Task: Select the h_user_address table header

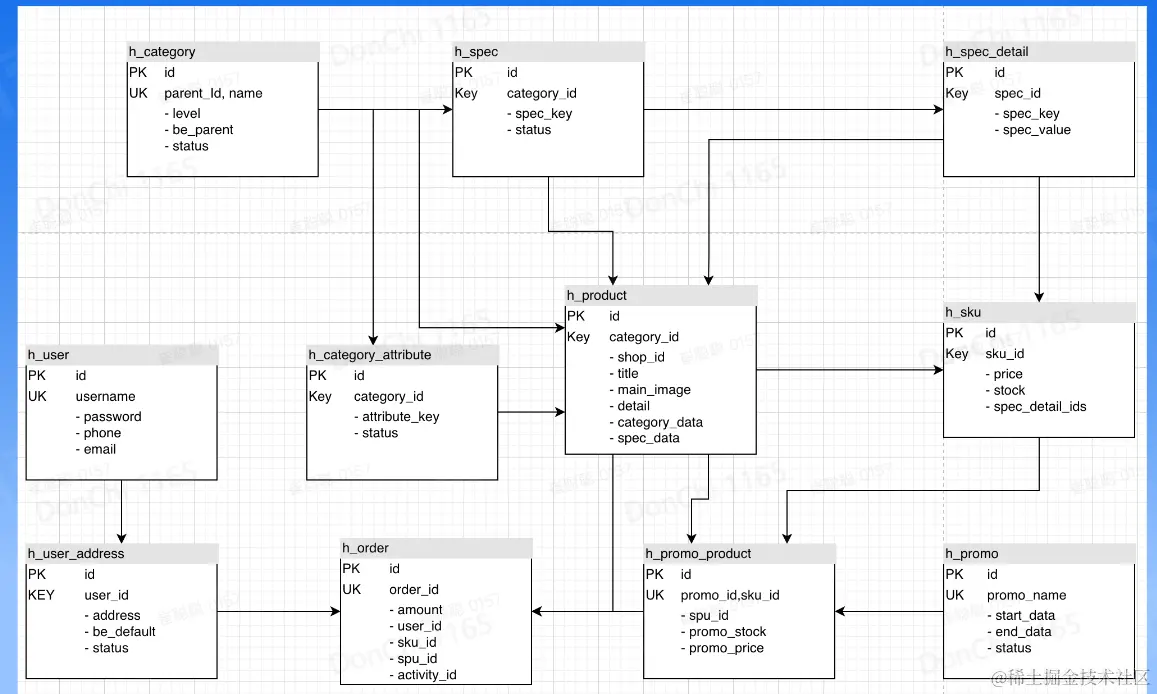Action: click(122, 554)
